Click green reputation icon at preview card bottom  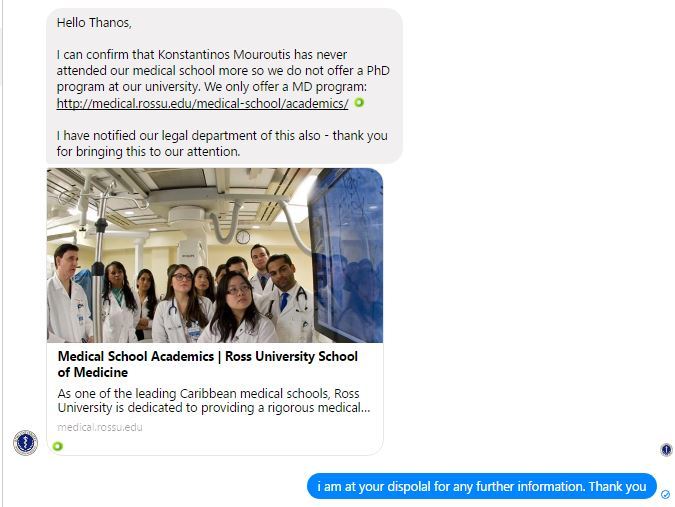(x=58, y=446)
